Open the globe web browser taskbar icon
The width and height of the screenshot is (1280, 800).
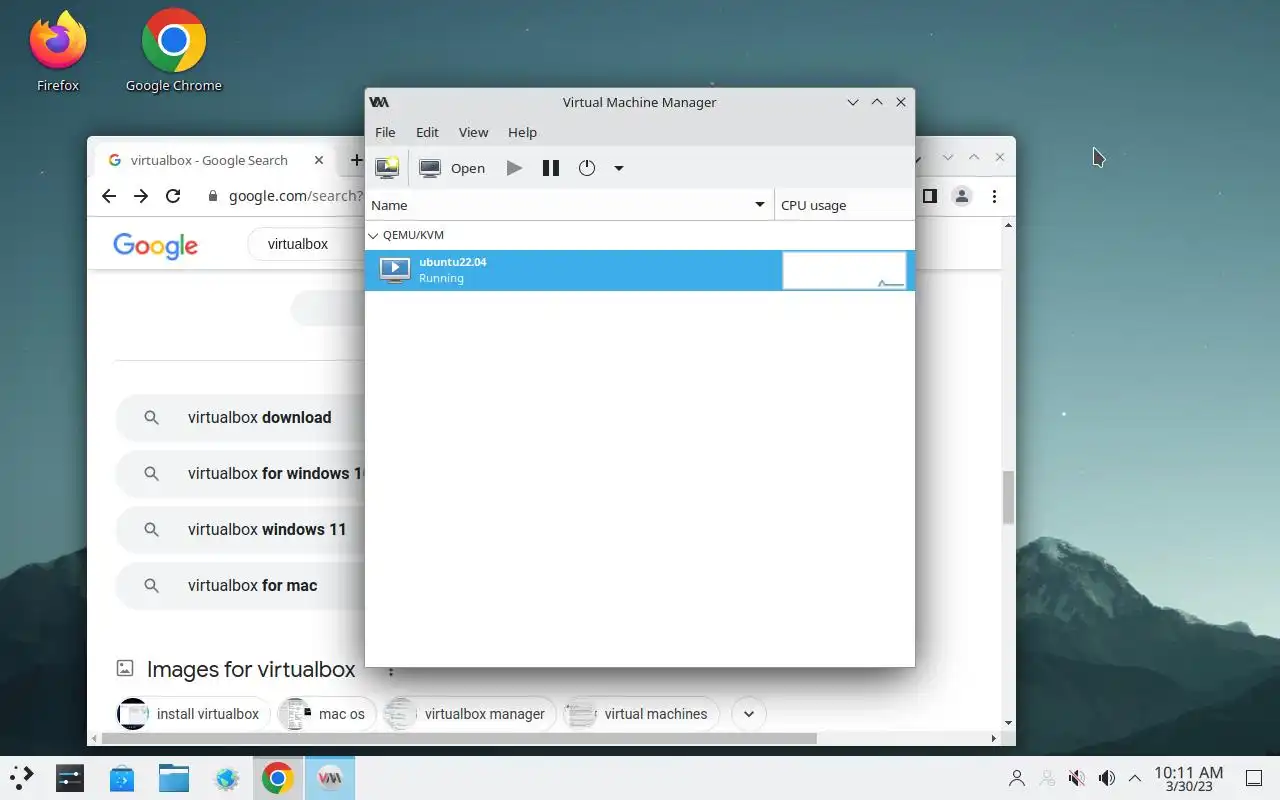[x=226, y=778]
